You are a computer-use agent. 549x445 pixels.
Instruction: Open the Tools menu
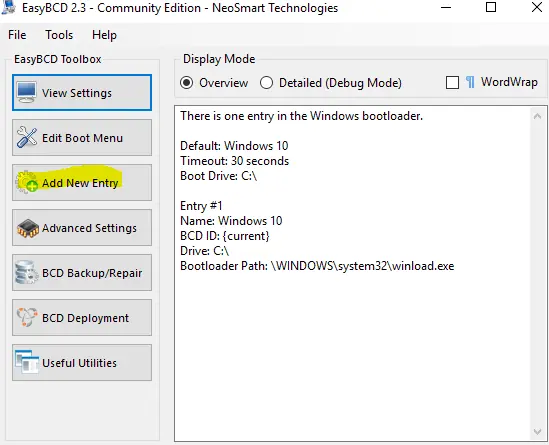click(59, 35)
